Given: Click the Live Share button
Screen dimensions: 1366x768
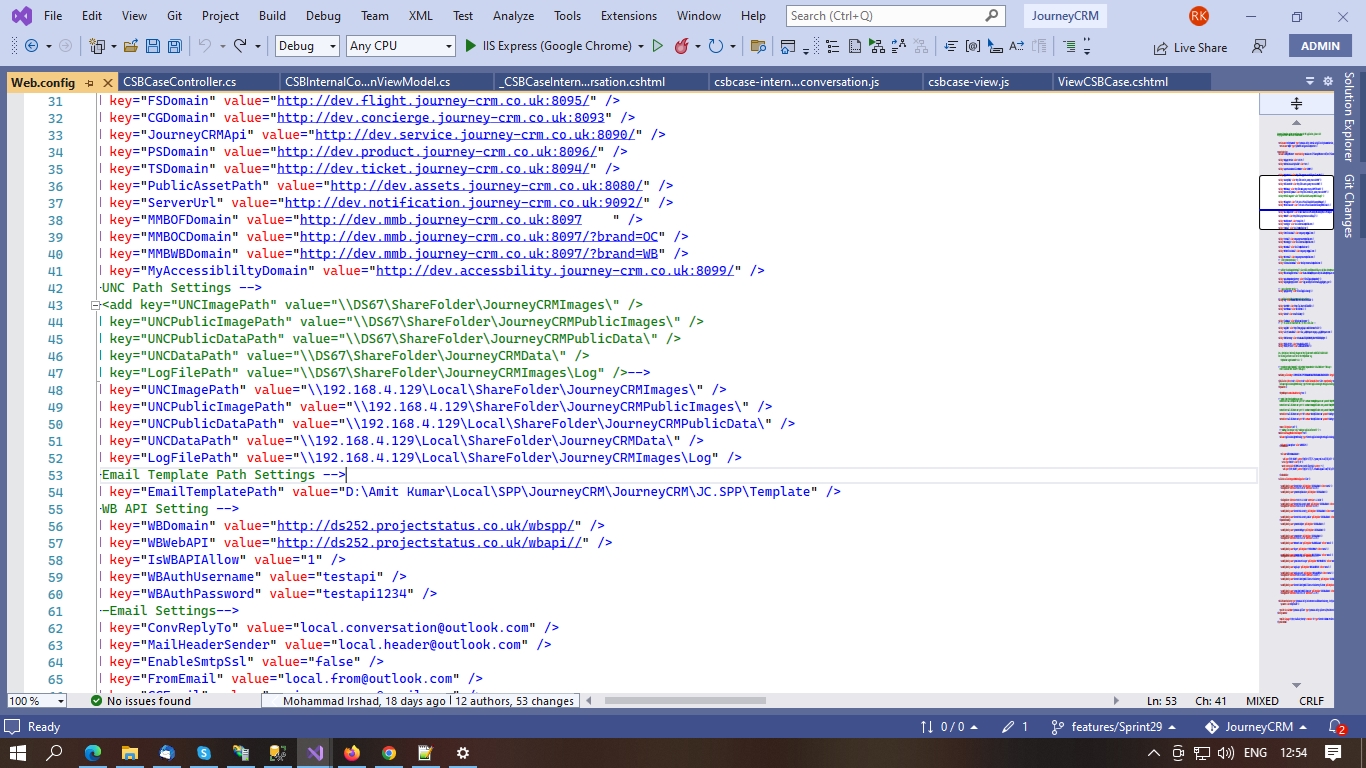Looking at the screenshot, I should (x=1190, y=47).
